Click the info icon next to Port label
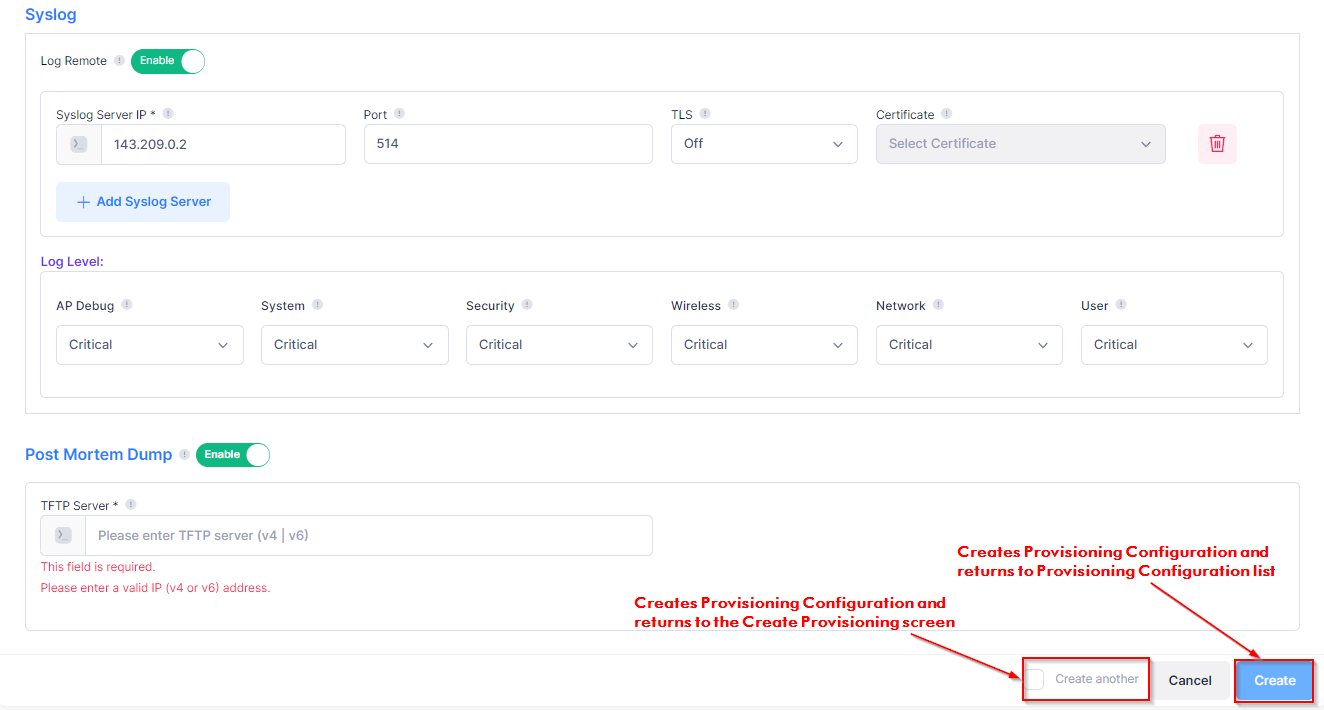The height and width of the screenshot is (710, 1324). [399, 114]
